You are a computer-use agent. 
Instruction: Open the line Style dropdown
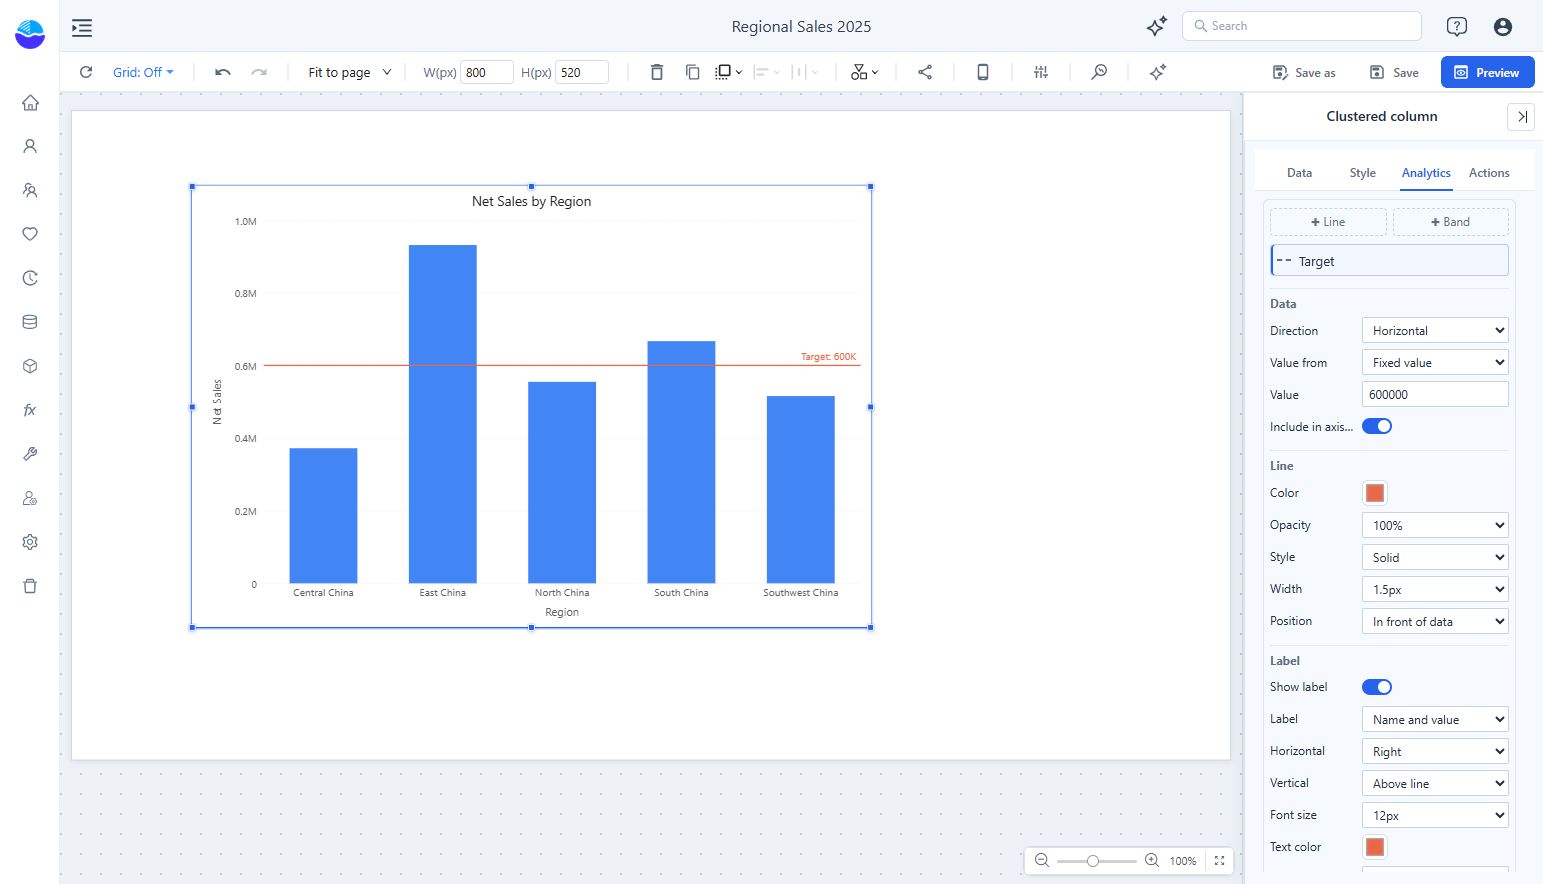[1435, 557]
